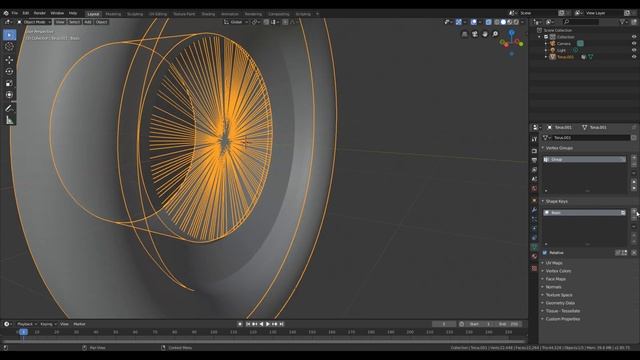Open the Window menu
Viewport: 640px width, 360px height.
click(57, 13)
